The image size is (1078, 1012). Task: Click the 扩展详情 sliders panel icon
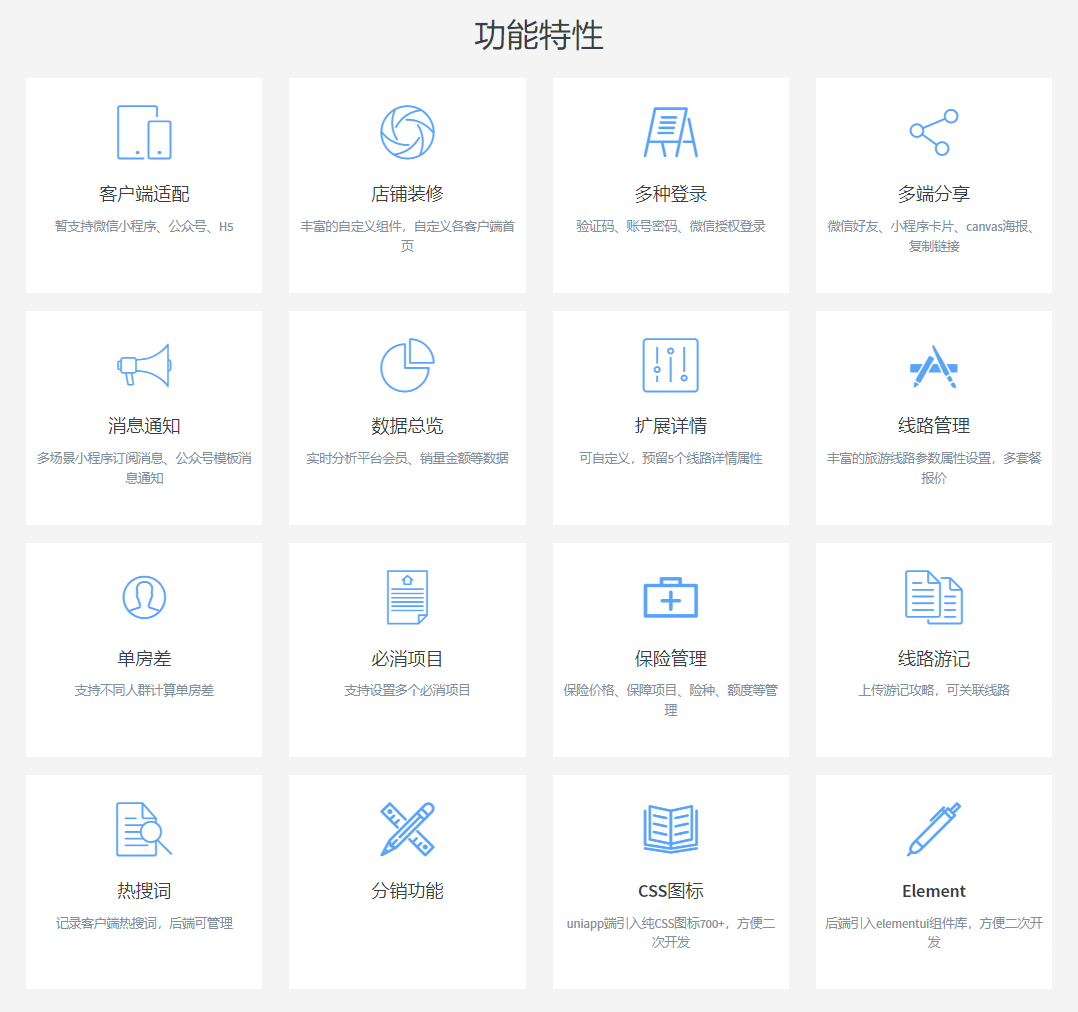670,365
